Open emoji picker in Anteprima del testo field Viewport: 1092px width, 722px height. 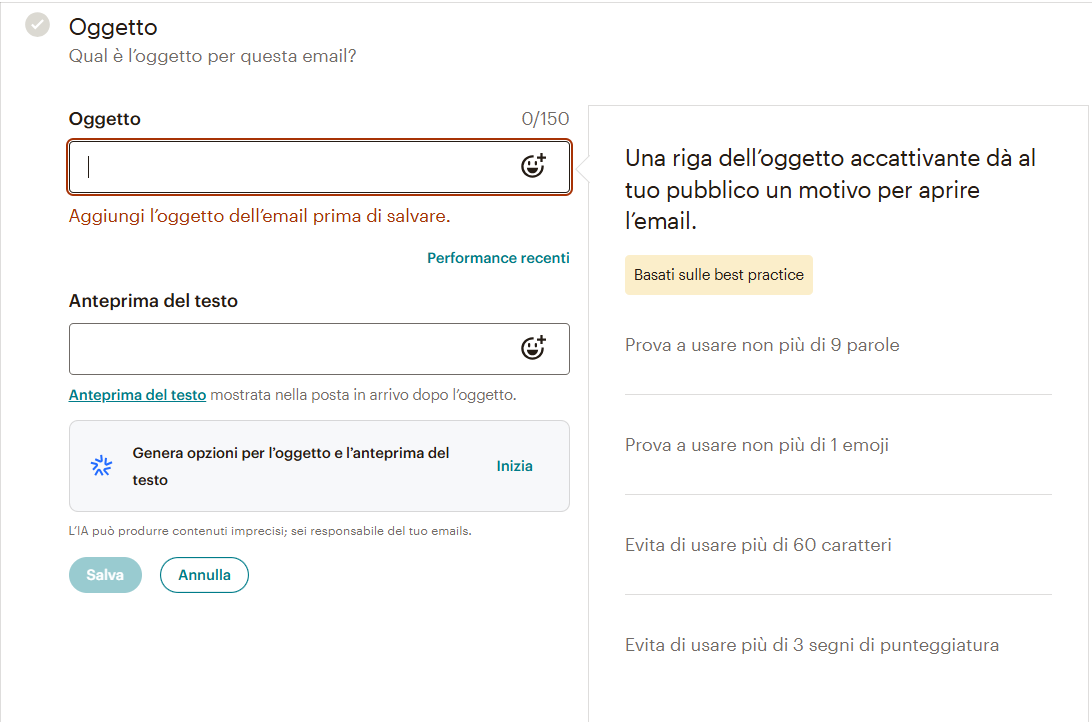pos(533,347)
